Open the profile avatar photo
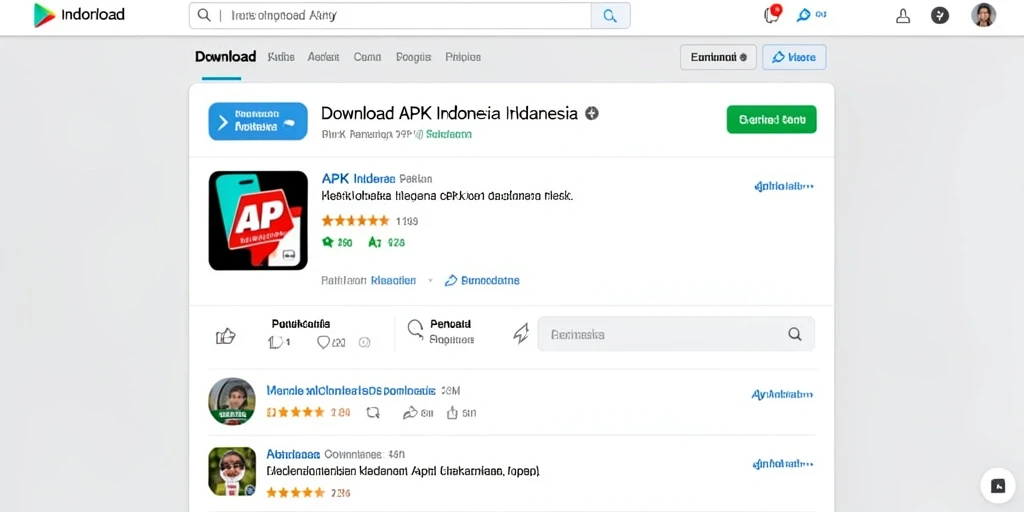The image size is (1024, 512). click(984, 15)
